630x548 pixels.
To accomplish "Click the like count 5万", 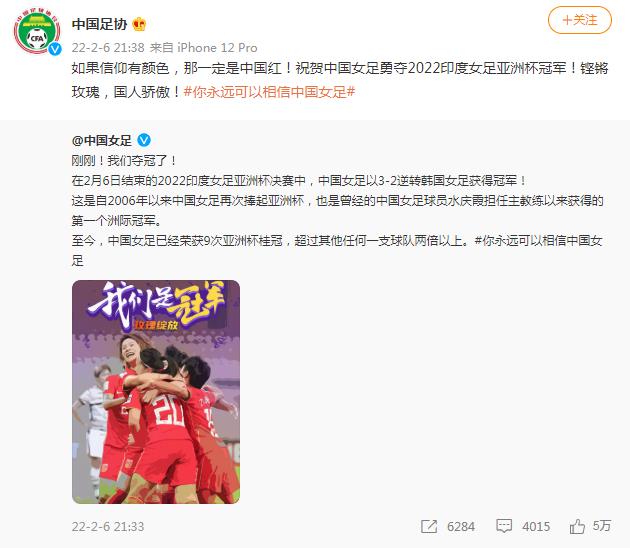I will (x=601, y=526).
